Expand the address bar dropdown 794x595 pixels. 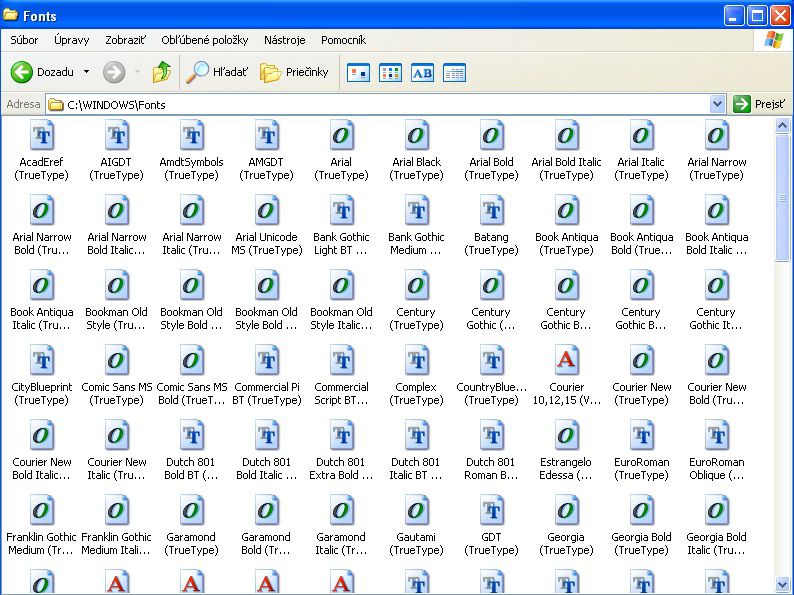click(717, 104)
